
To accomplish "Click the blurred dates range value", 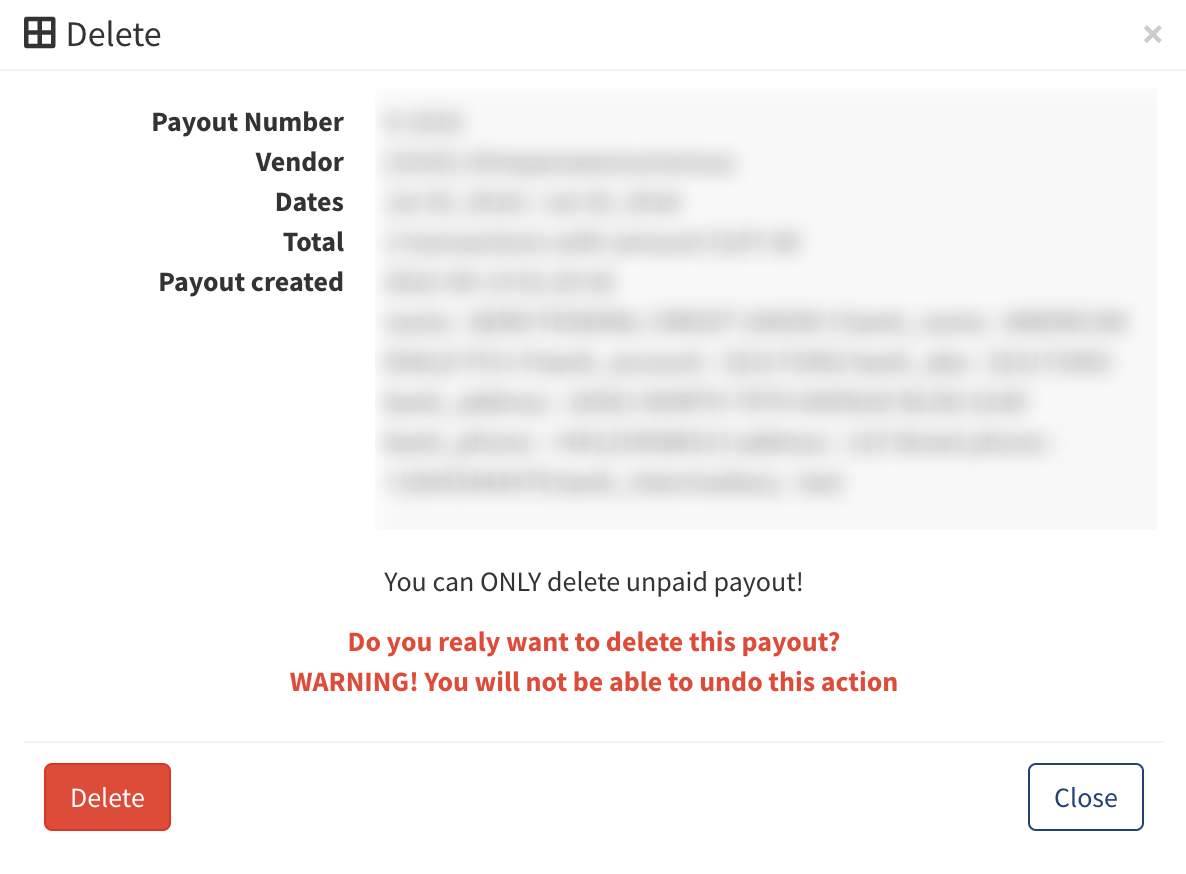I will (532, 202).
